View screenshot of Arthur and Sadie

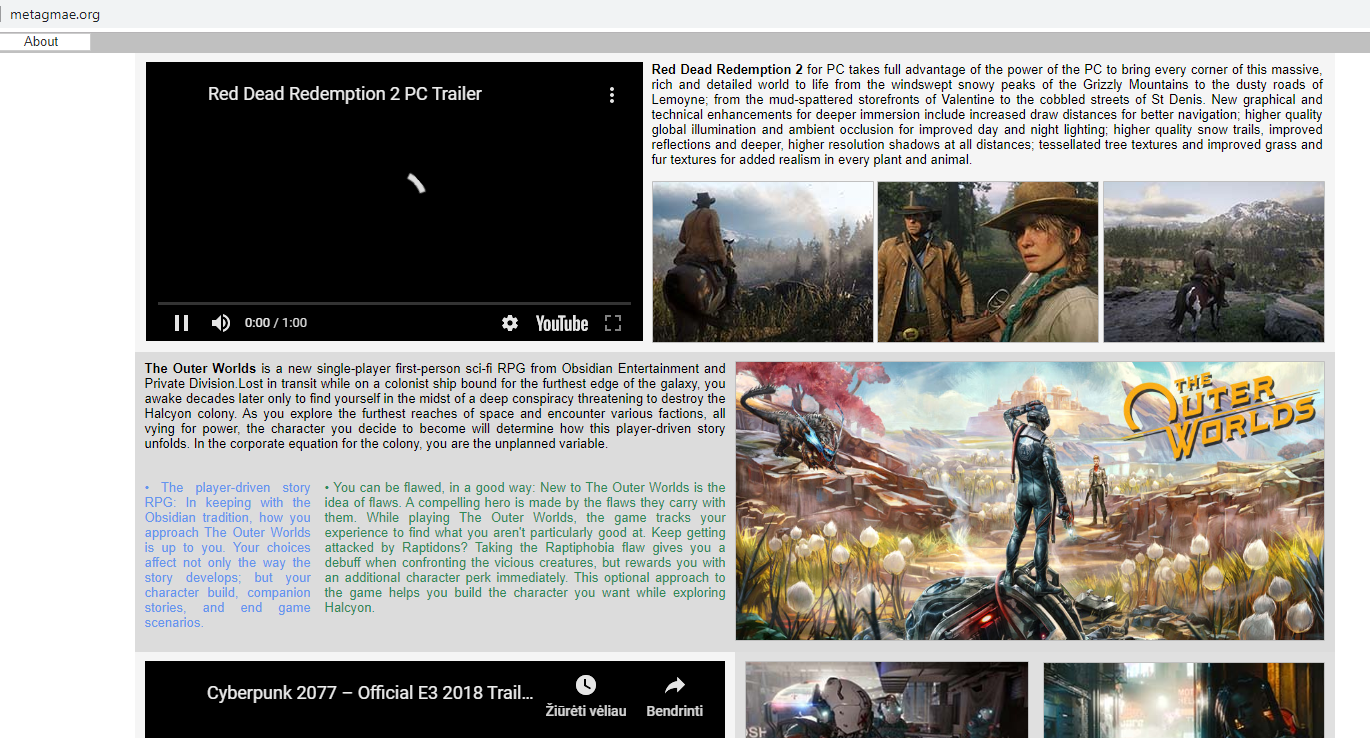[988, 261]
